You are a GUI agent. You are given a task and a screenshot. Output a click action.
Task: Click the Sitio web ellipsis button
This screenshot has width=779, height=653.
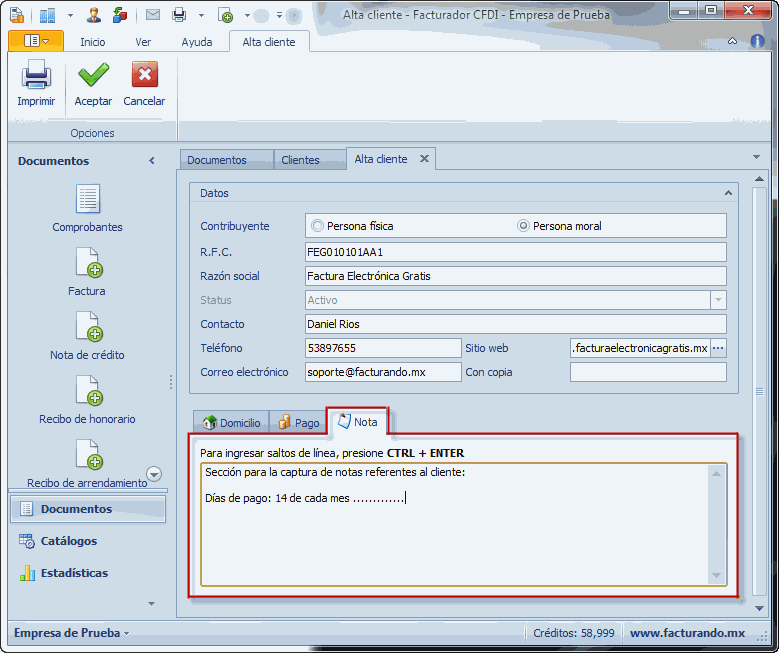tap(718, 348)
